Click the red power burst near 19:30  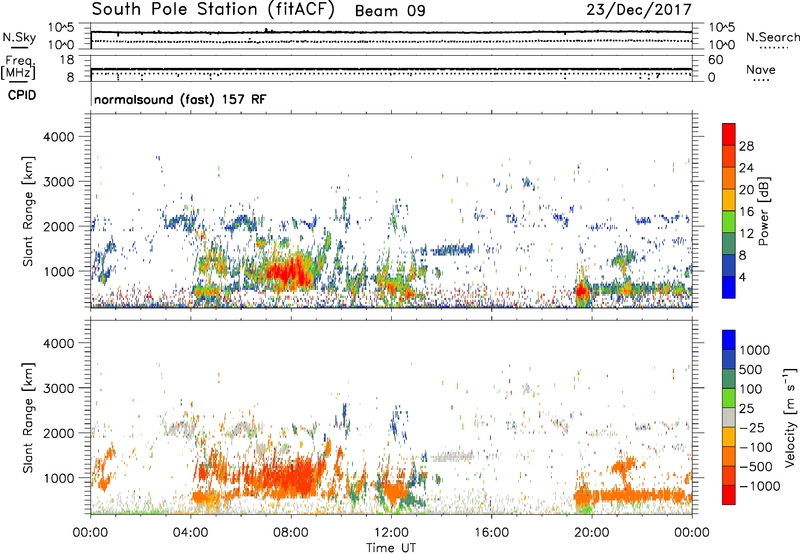pos(581,291)
